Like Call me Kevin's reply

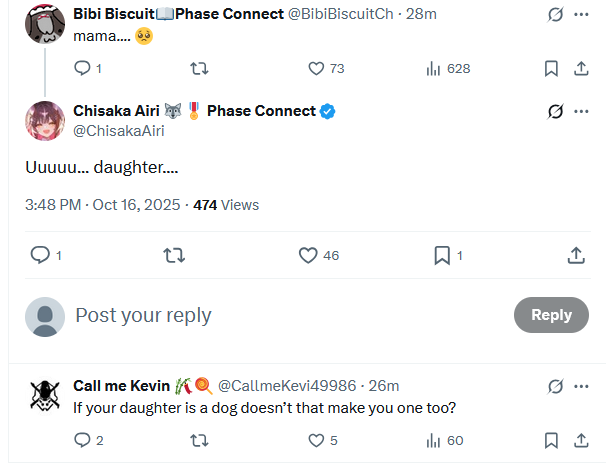[316, 440]
